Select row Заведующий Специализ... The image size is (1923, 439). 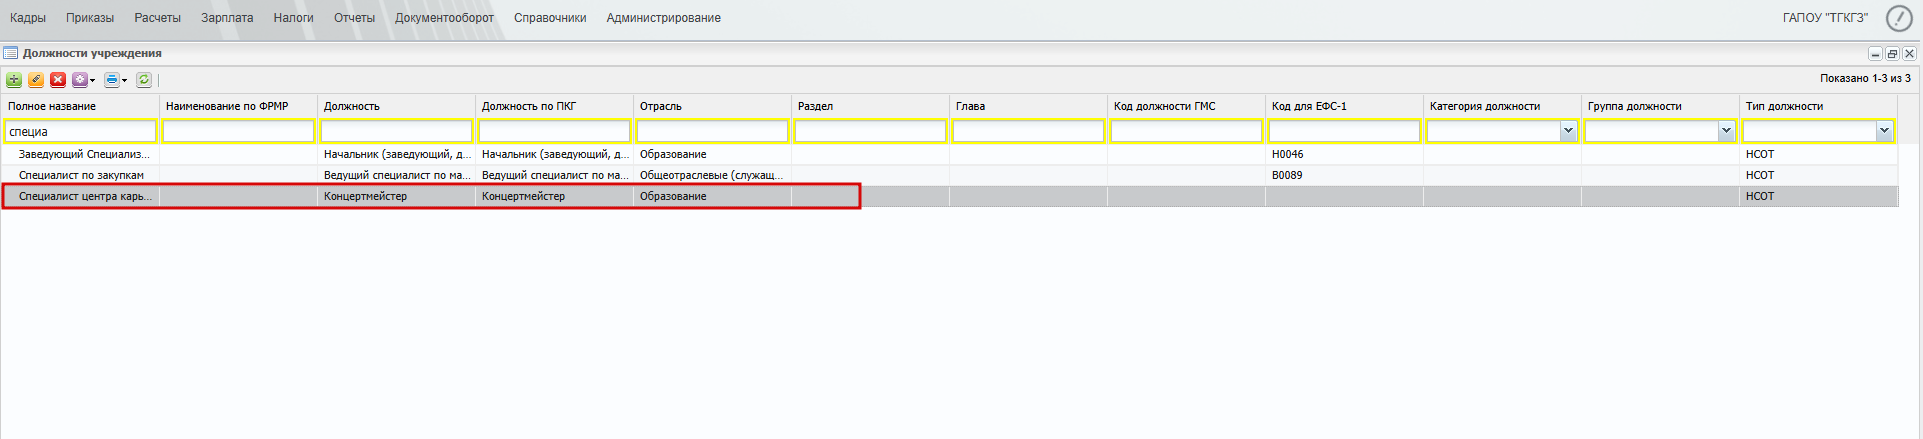click(x=949, y=154)
